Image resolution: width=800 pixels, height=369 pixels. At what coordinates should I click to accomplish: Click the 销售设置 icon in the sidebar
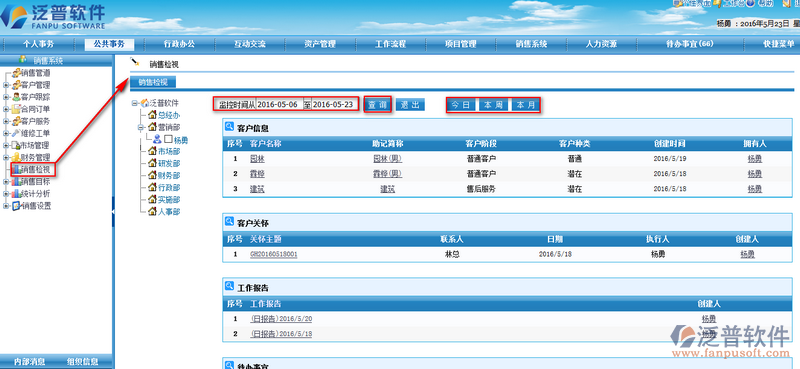[x=16, y=206]
